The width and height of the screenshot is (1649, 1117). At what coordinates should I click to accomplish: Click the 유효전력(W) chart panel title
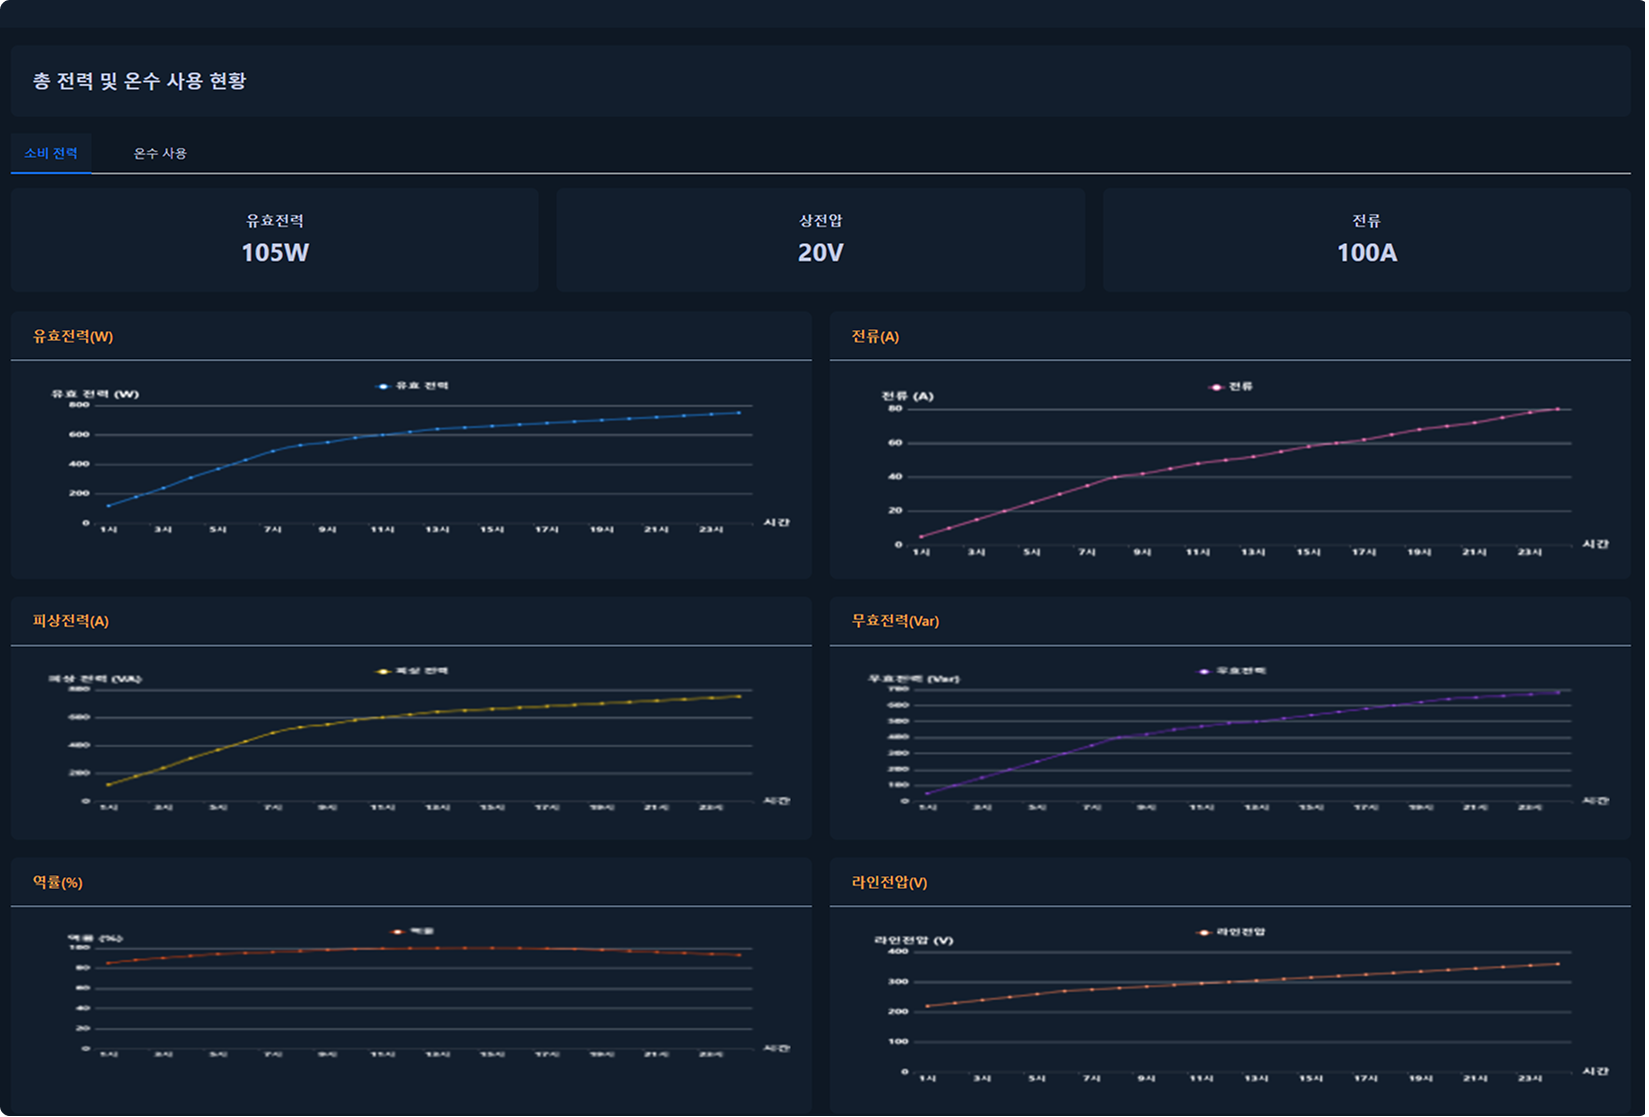pos(73,336)
